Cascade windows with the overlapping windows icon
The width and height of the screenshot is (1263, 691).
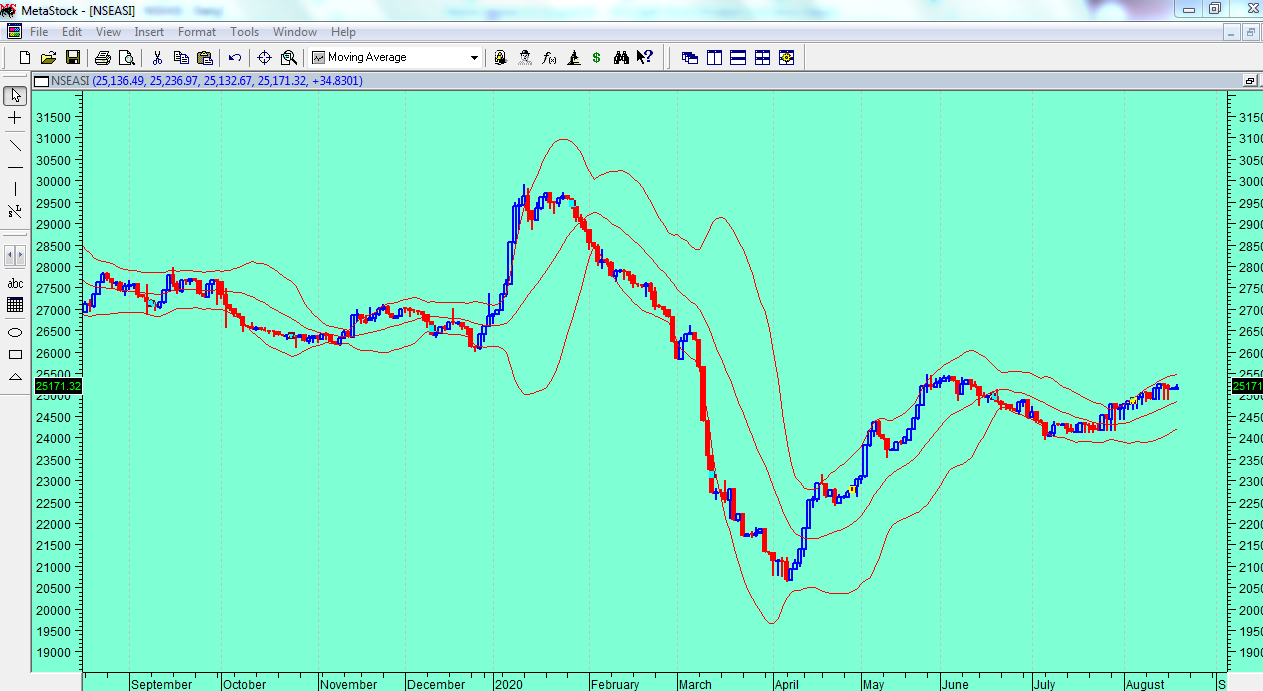(690, 58)
